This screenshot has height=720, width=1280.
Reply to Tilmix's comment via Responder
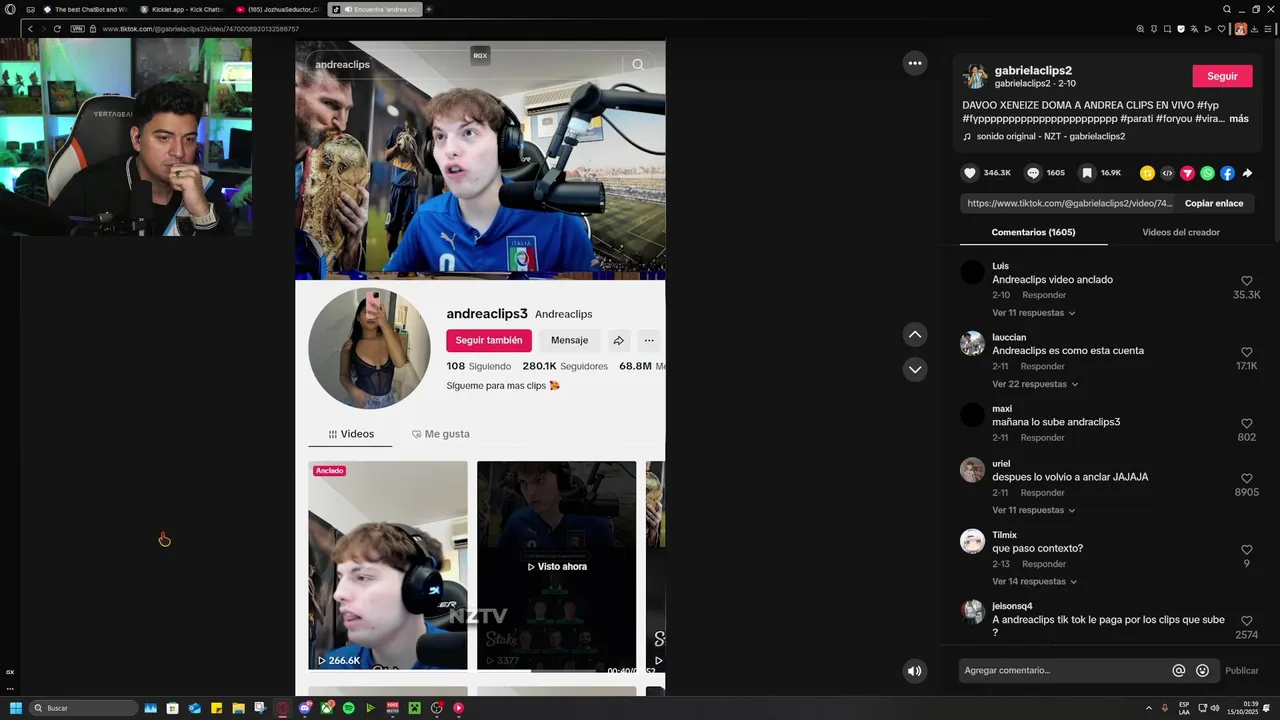pos(1044,564)
